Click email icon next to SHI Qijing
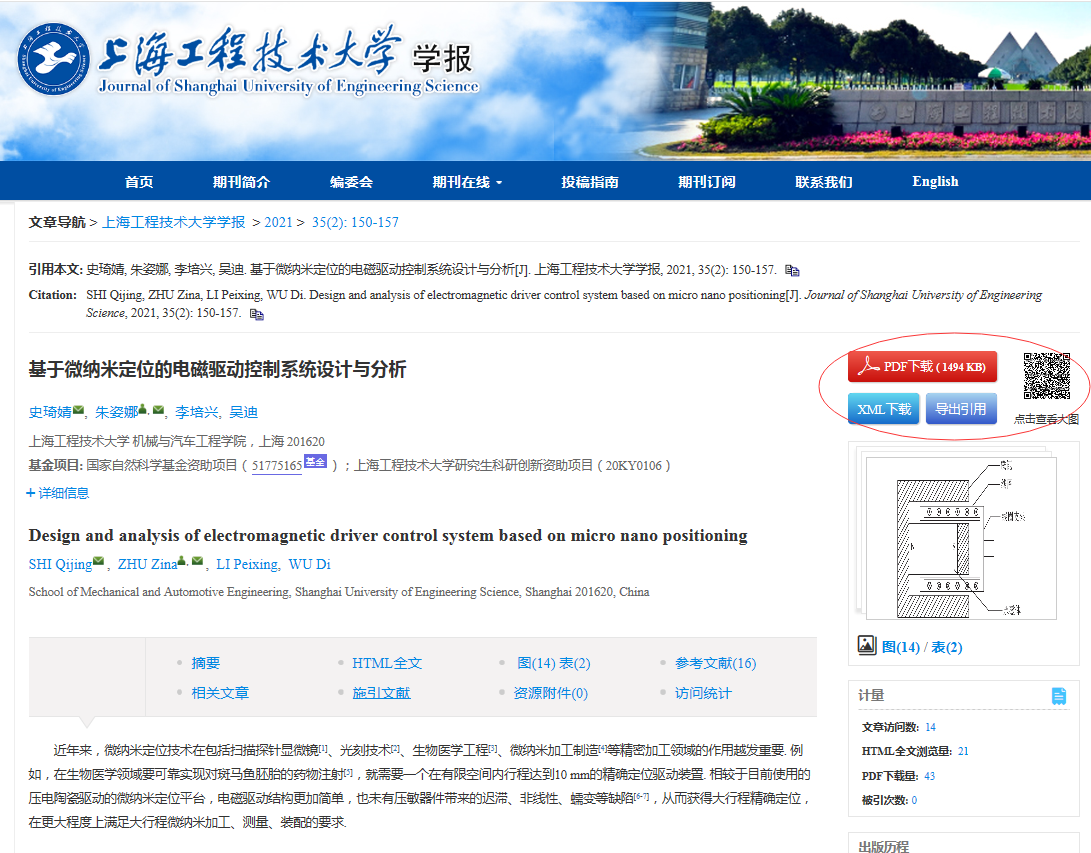Viewport: 1091px width, 853px height. (98, 563)
